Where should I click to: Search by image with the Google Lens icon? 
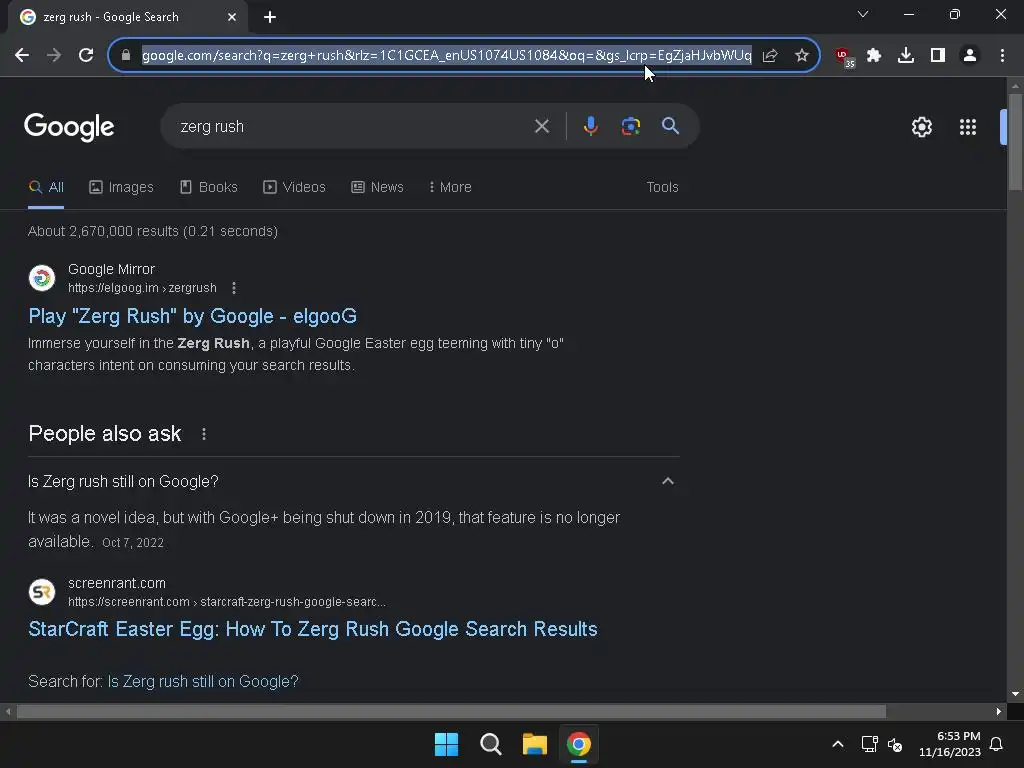pos(631,126)
